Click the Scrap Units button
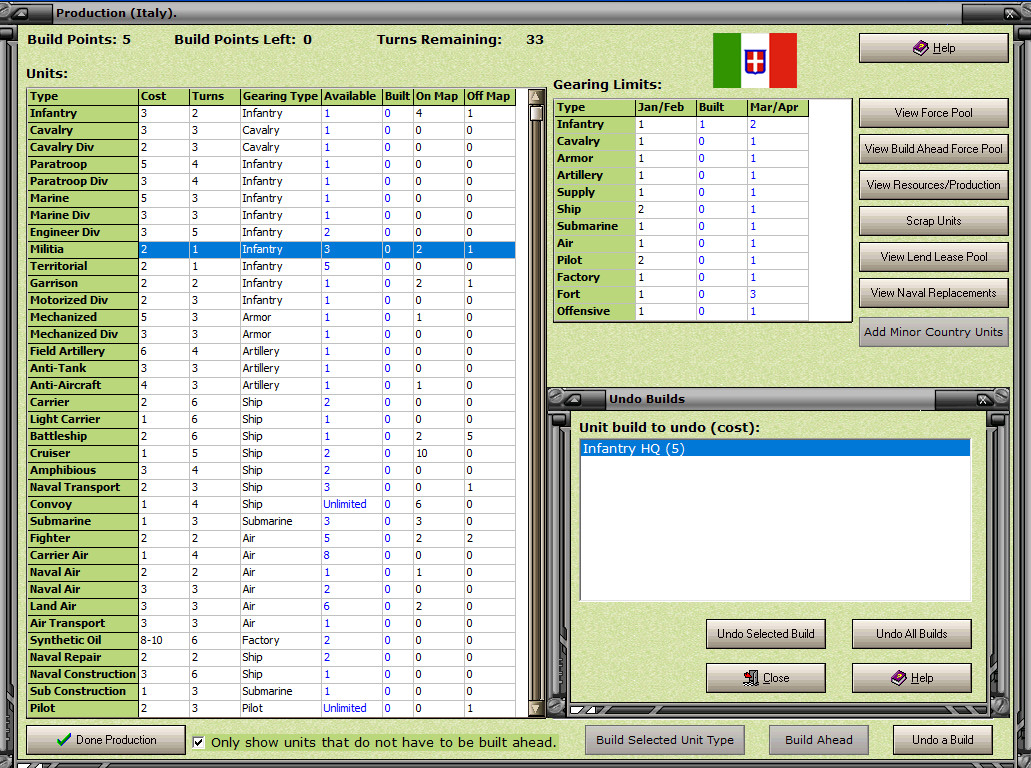Screen dimensions: 1031x768 point(932,220)
